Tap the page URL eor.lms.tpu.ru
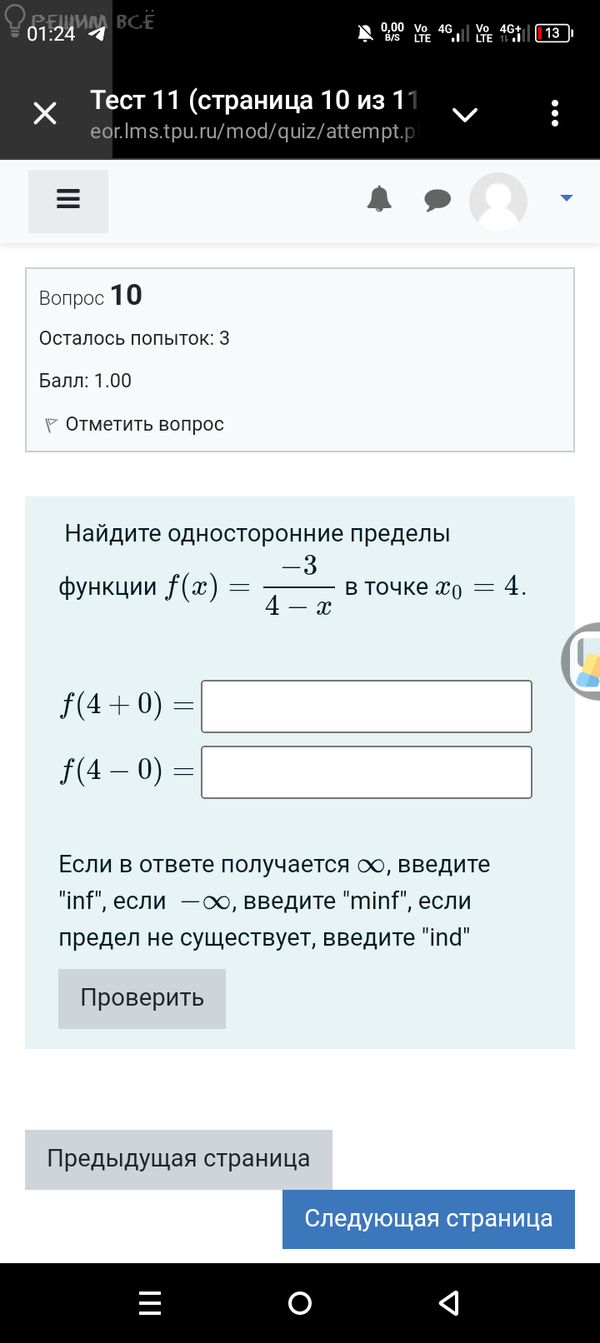The height and width of the screenshot is (1343, 600). (x=251, y=131)
